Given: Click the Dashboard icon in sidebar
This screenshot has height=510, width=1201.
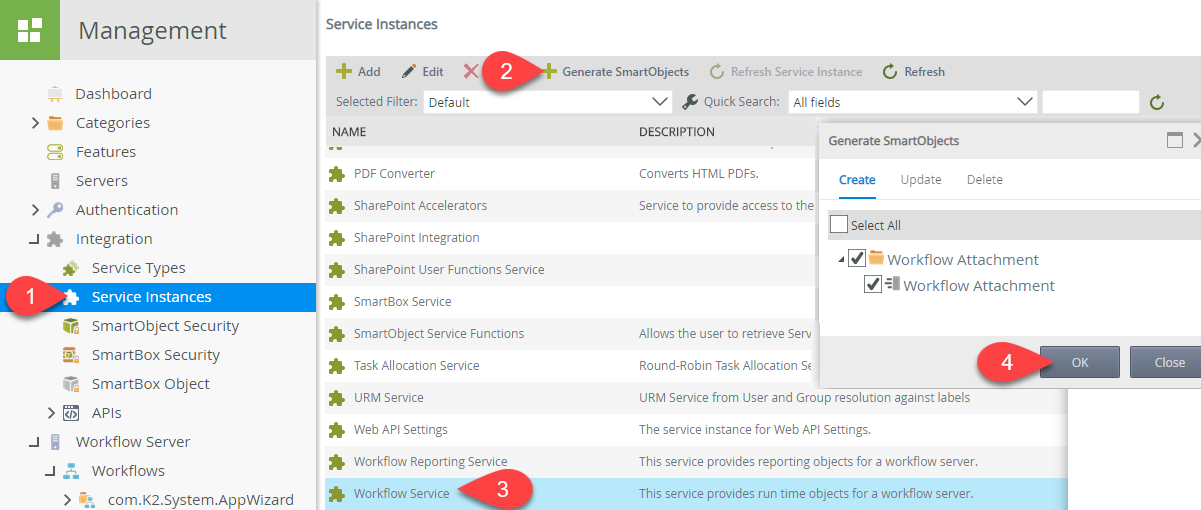Looking at the screenshot, I should coord(55,94).
